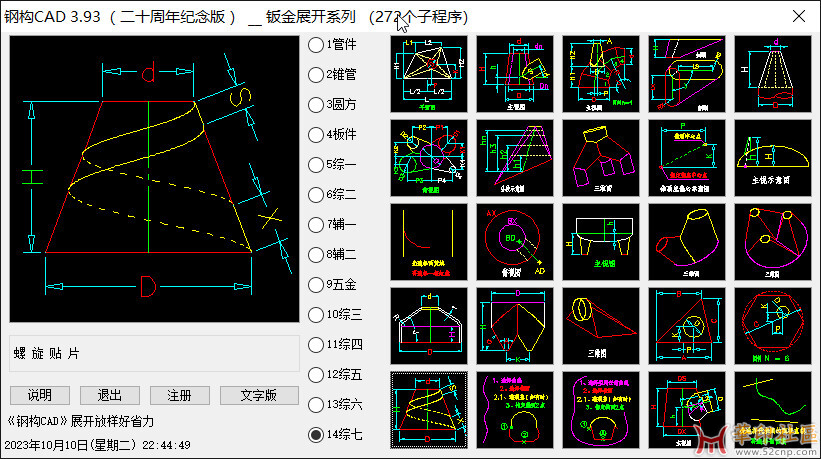The width and height of the screenshot is (821, 459).
Task: Pick the 5综一 category
Action: point(316,165)
